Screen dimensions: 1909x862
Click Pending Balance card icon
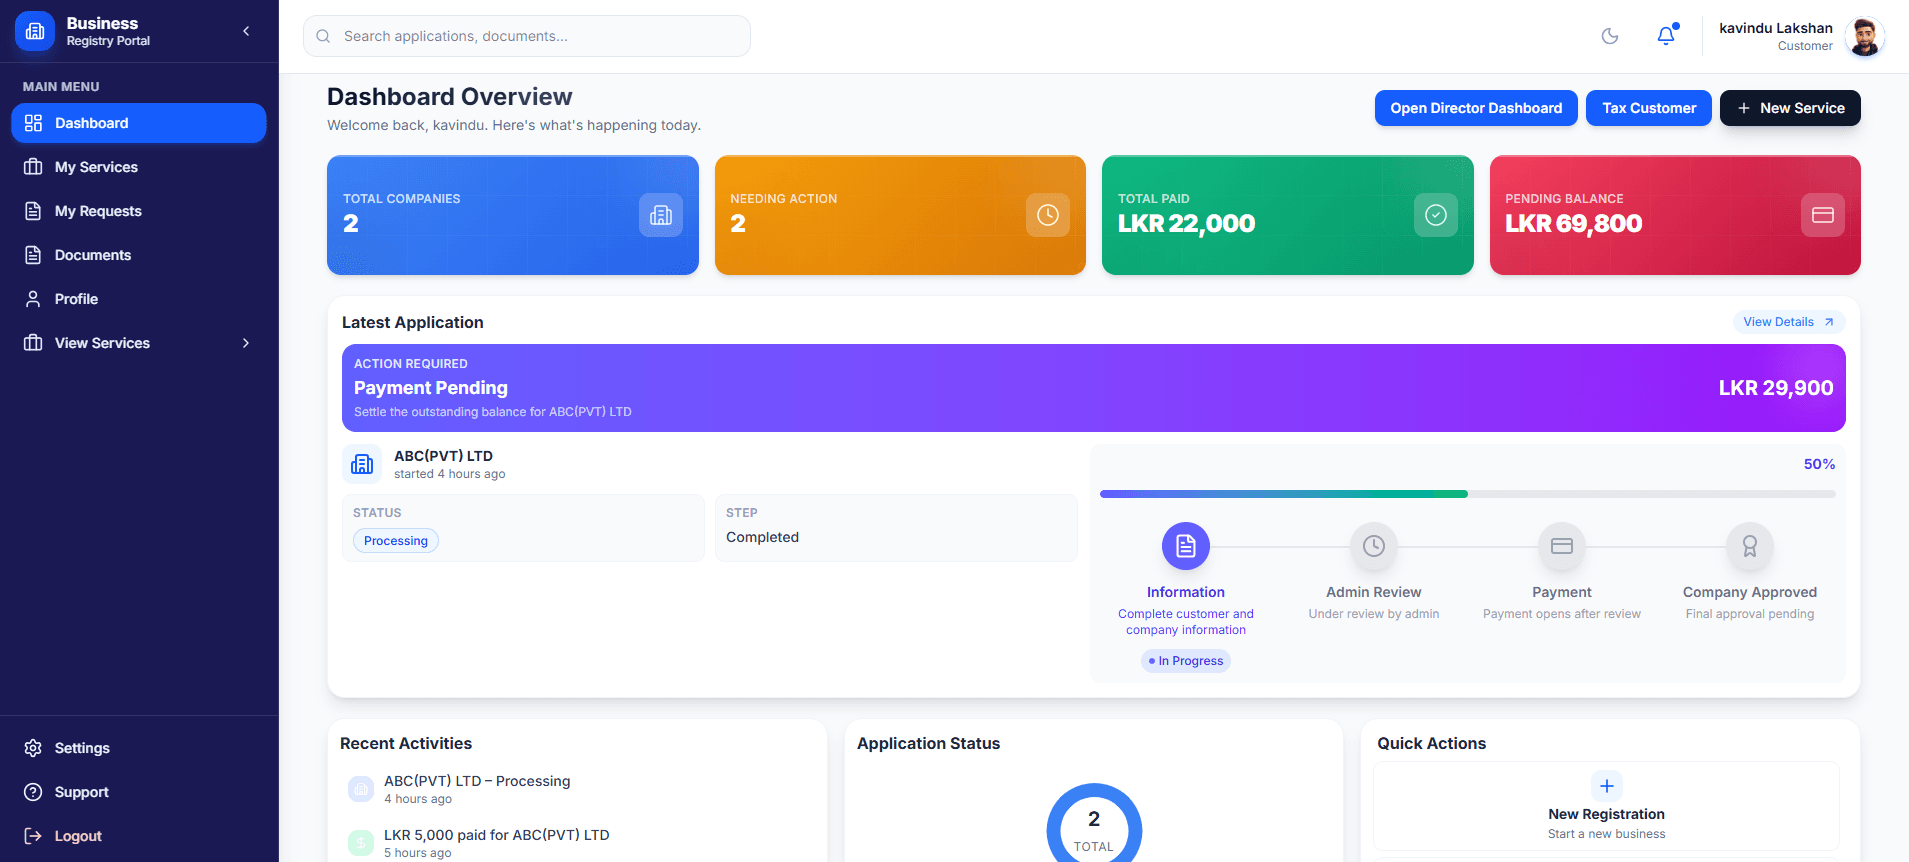click(1823, 215)
